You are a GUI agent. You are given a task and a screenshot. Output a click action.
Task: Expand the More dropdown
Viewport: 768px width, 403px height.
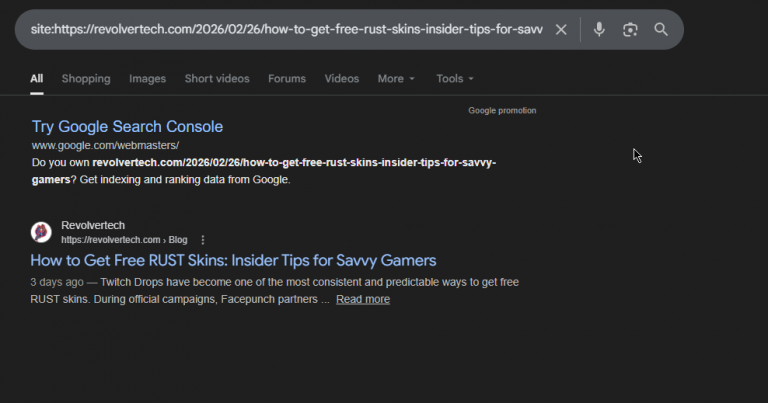pyautogui.click(x=396, y=79)
